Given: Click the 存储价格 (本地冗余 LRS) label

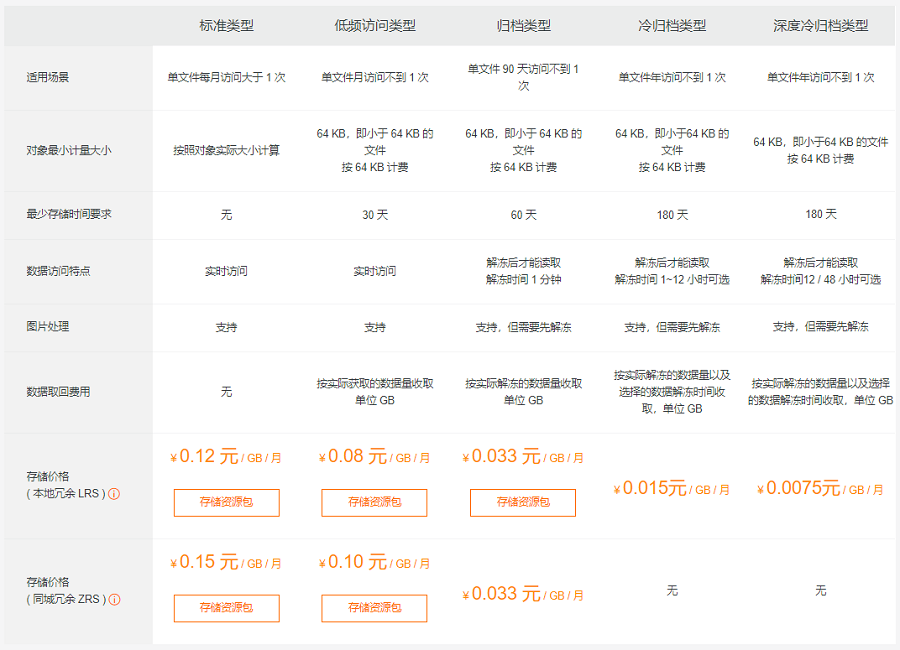Looking at the screenshot, I should click(66, 485).
